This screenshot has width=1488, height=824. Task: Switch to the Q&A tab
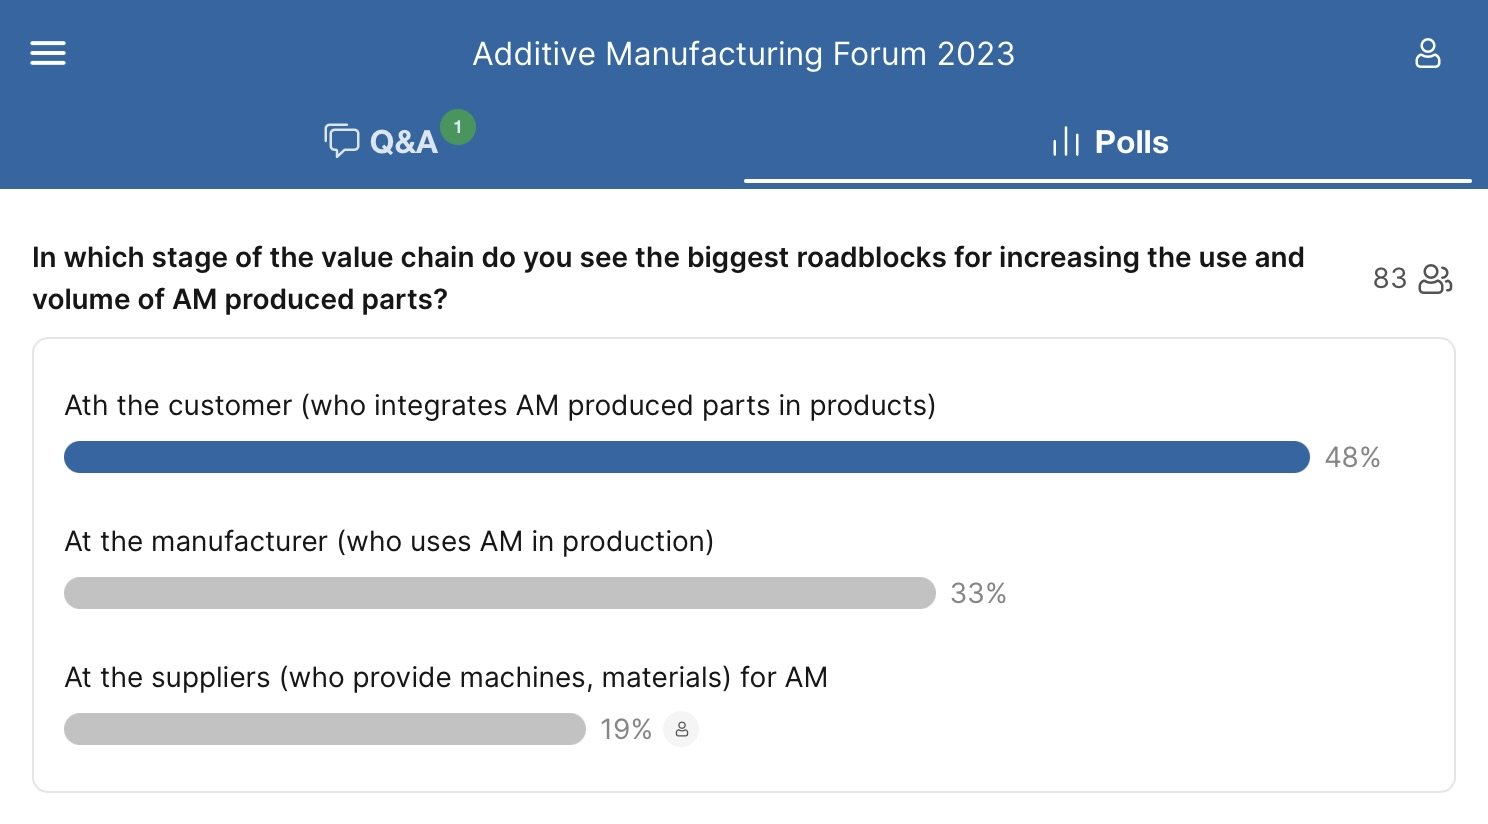(x=403, y=142)
